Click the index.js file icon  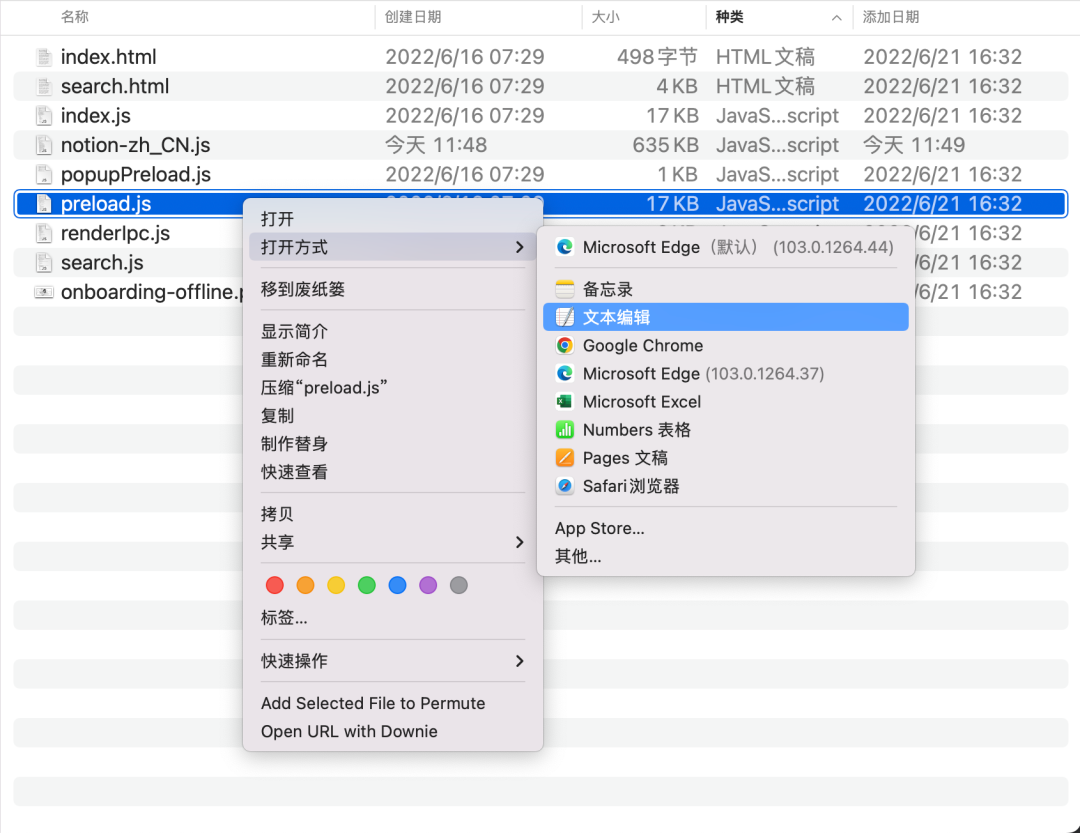[43, 116]
